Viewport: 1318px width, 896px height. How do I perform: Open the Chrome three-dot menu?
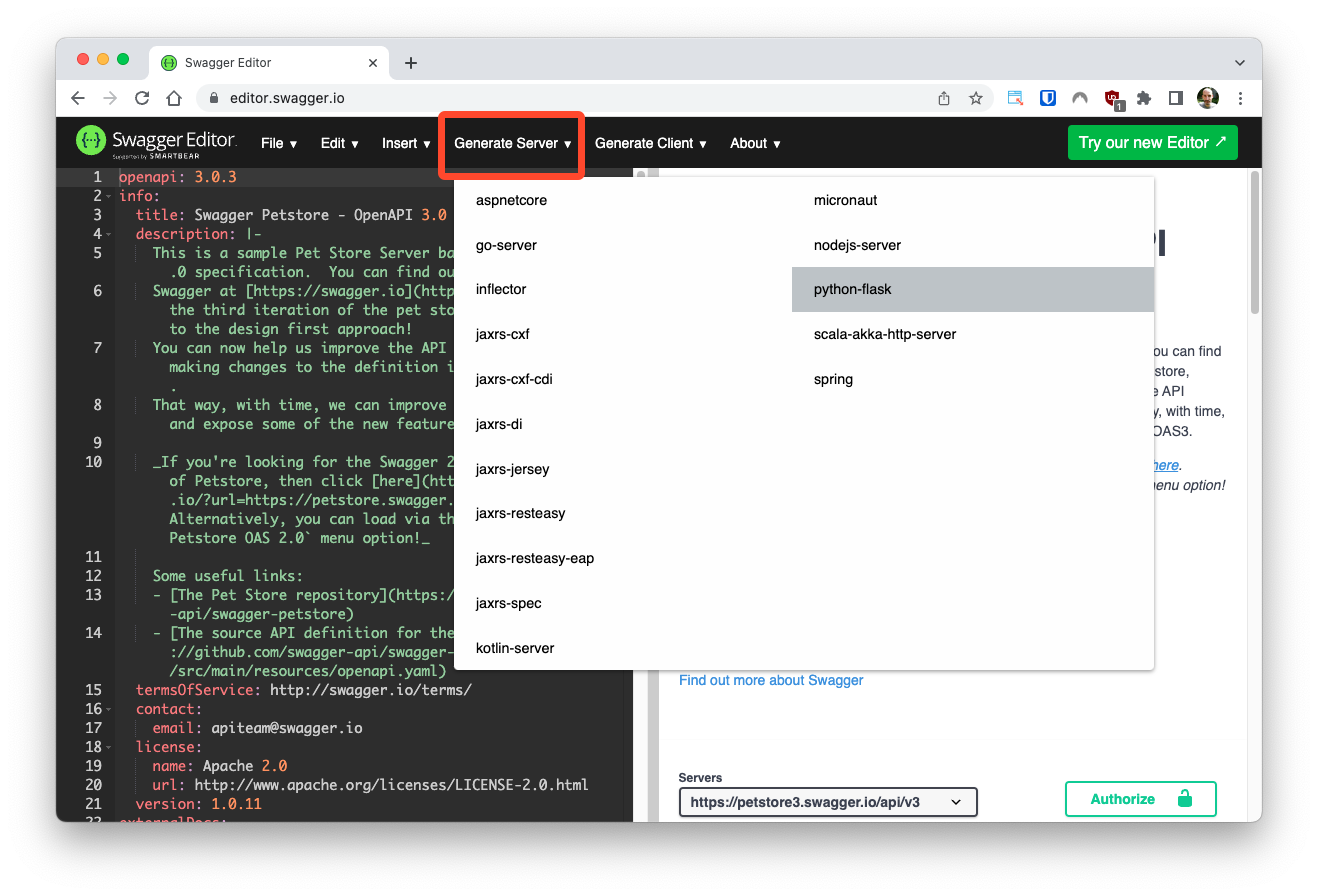[x=1241, y=98]
